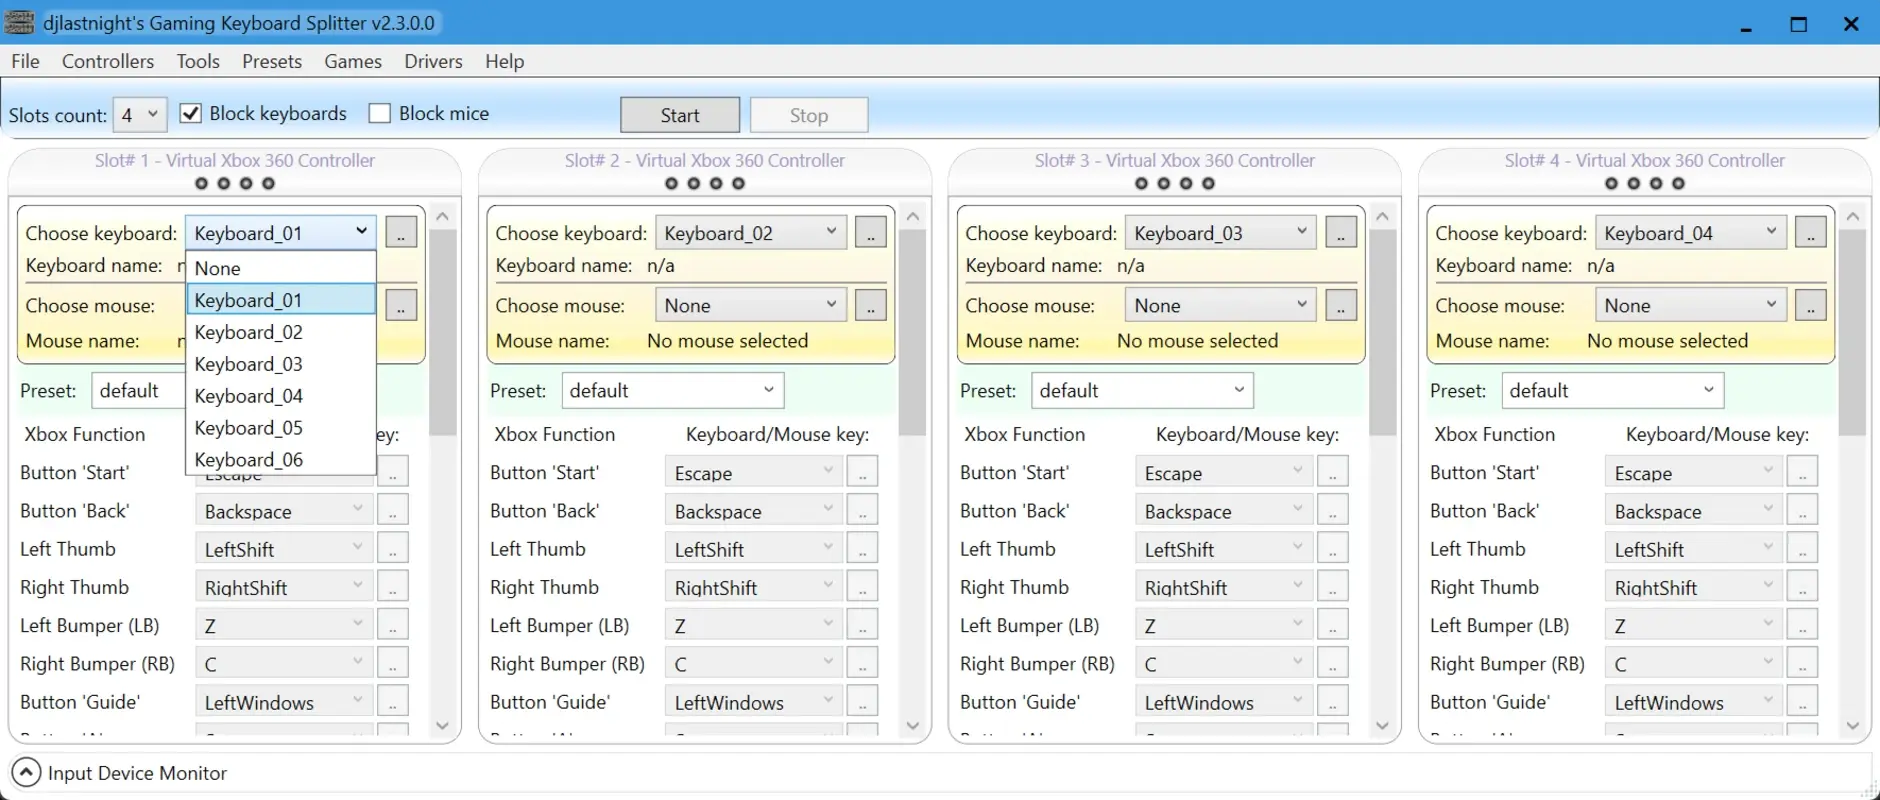1880x800 pixels.
Task: Open the Games menu
Action: [x=353, y=61]
